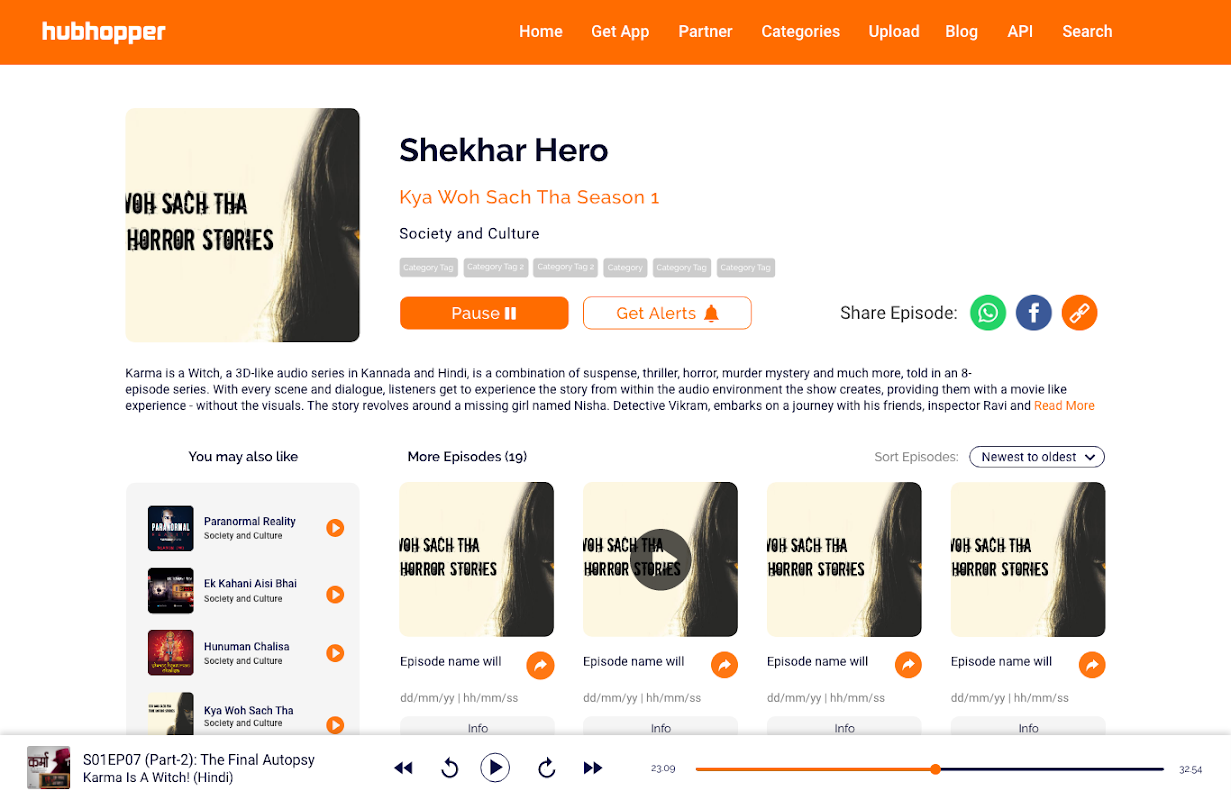Enable Get Alerts notifications
The width and height of the screenshot is (1231, 800).
tap(667, 313)
